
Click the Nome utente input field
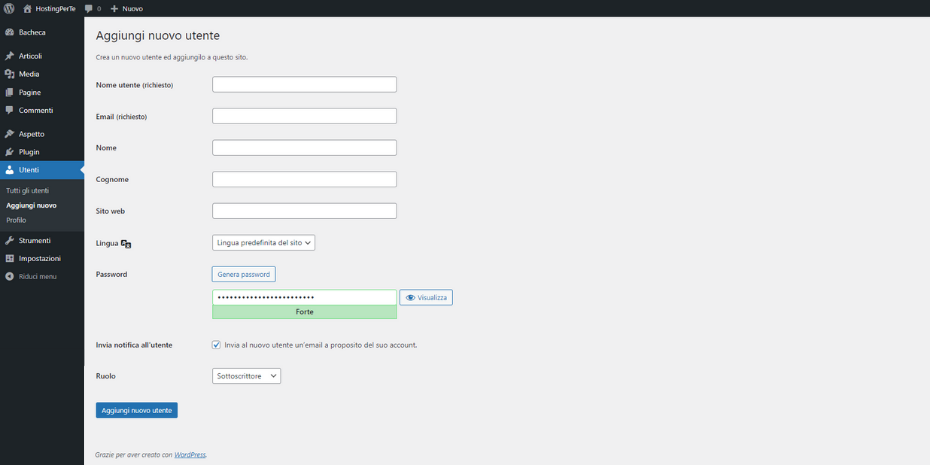pyautogui.click(x=304, y=85)
